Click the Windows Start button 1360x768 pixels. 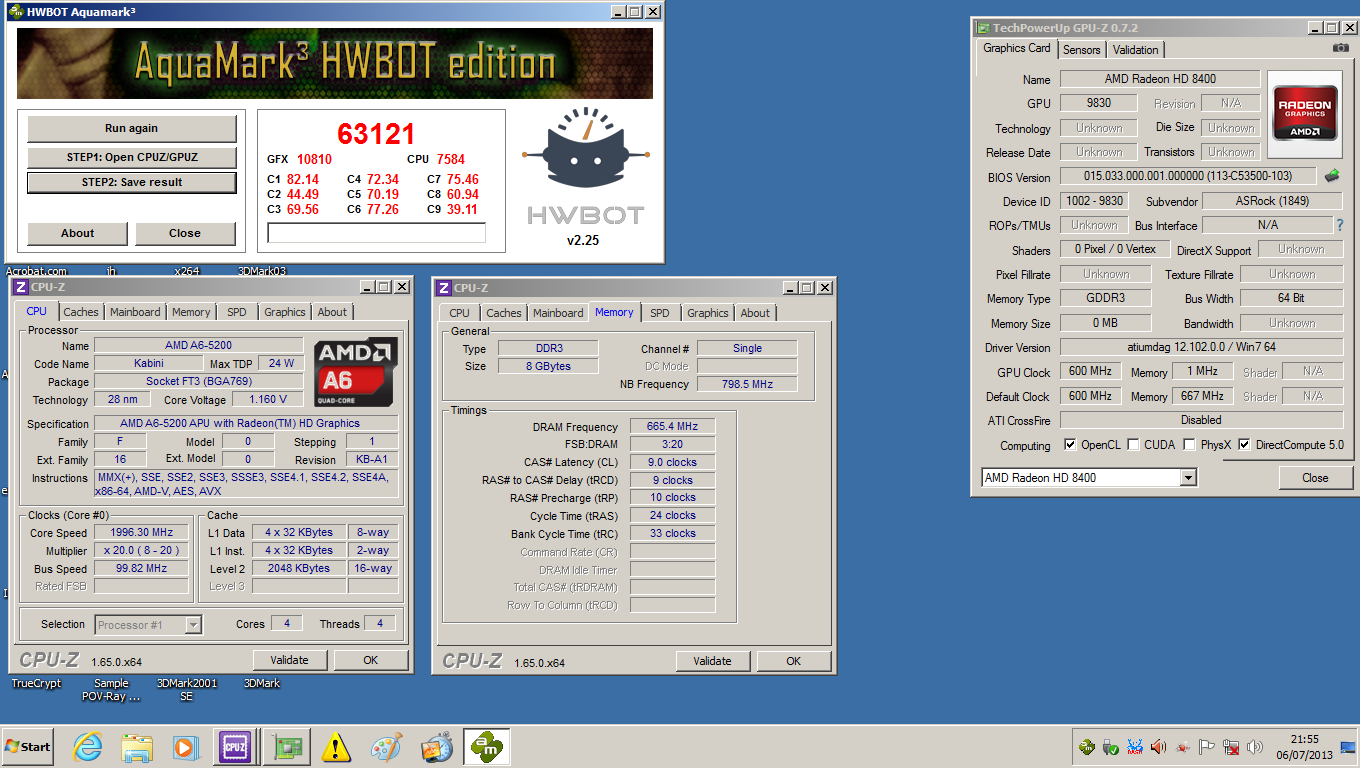click(x=28, y=747)
